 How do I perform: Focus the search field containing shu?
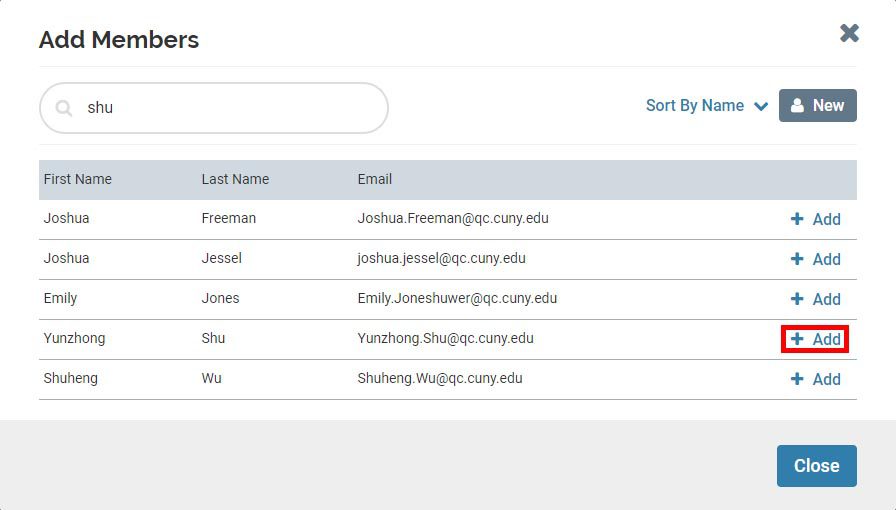click(x=214, y=108)
